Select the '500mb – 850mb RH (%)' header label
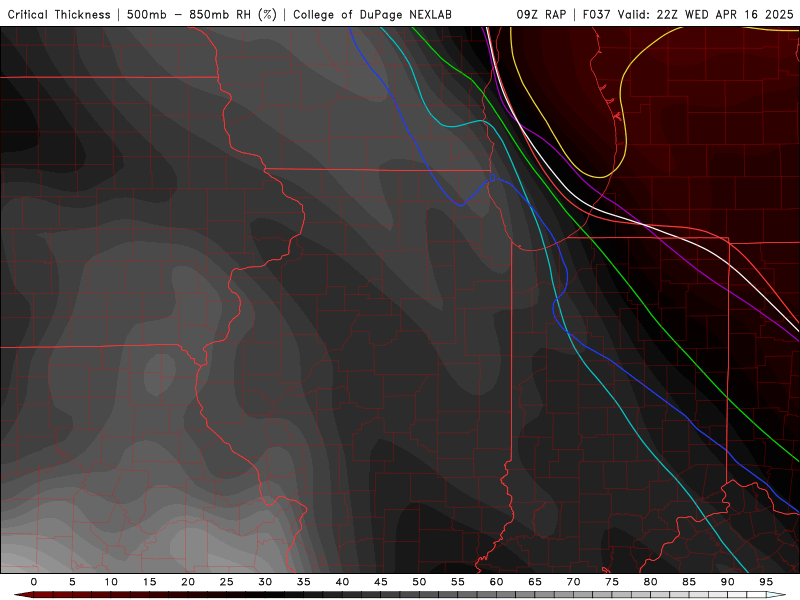The image size is (800, 600). (x=202, y=15)
